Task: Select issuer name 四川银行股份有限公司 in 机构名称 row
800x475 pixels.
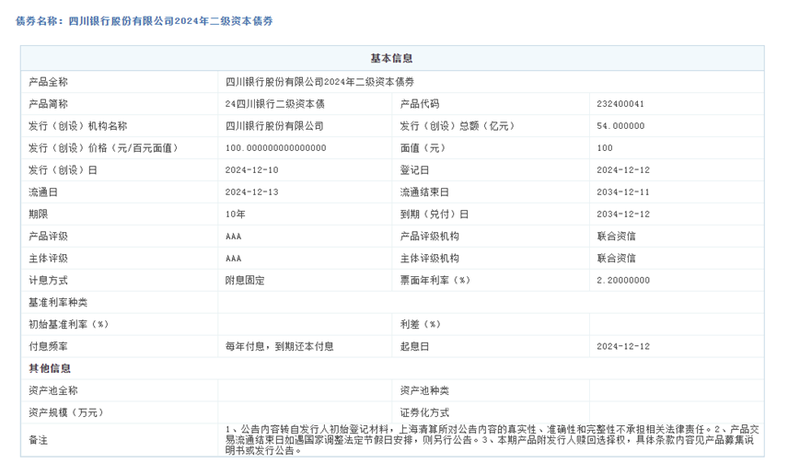Action: point(274,126)
